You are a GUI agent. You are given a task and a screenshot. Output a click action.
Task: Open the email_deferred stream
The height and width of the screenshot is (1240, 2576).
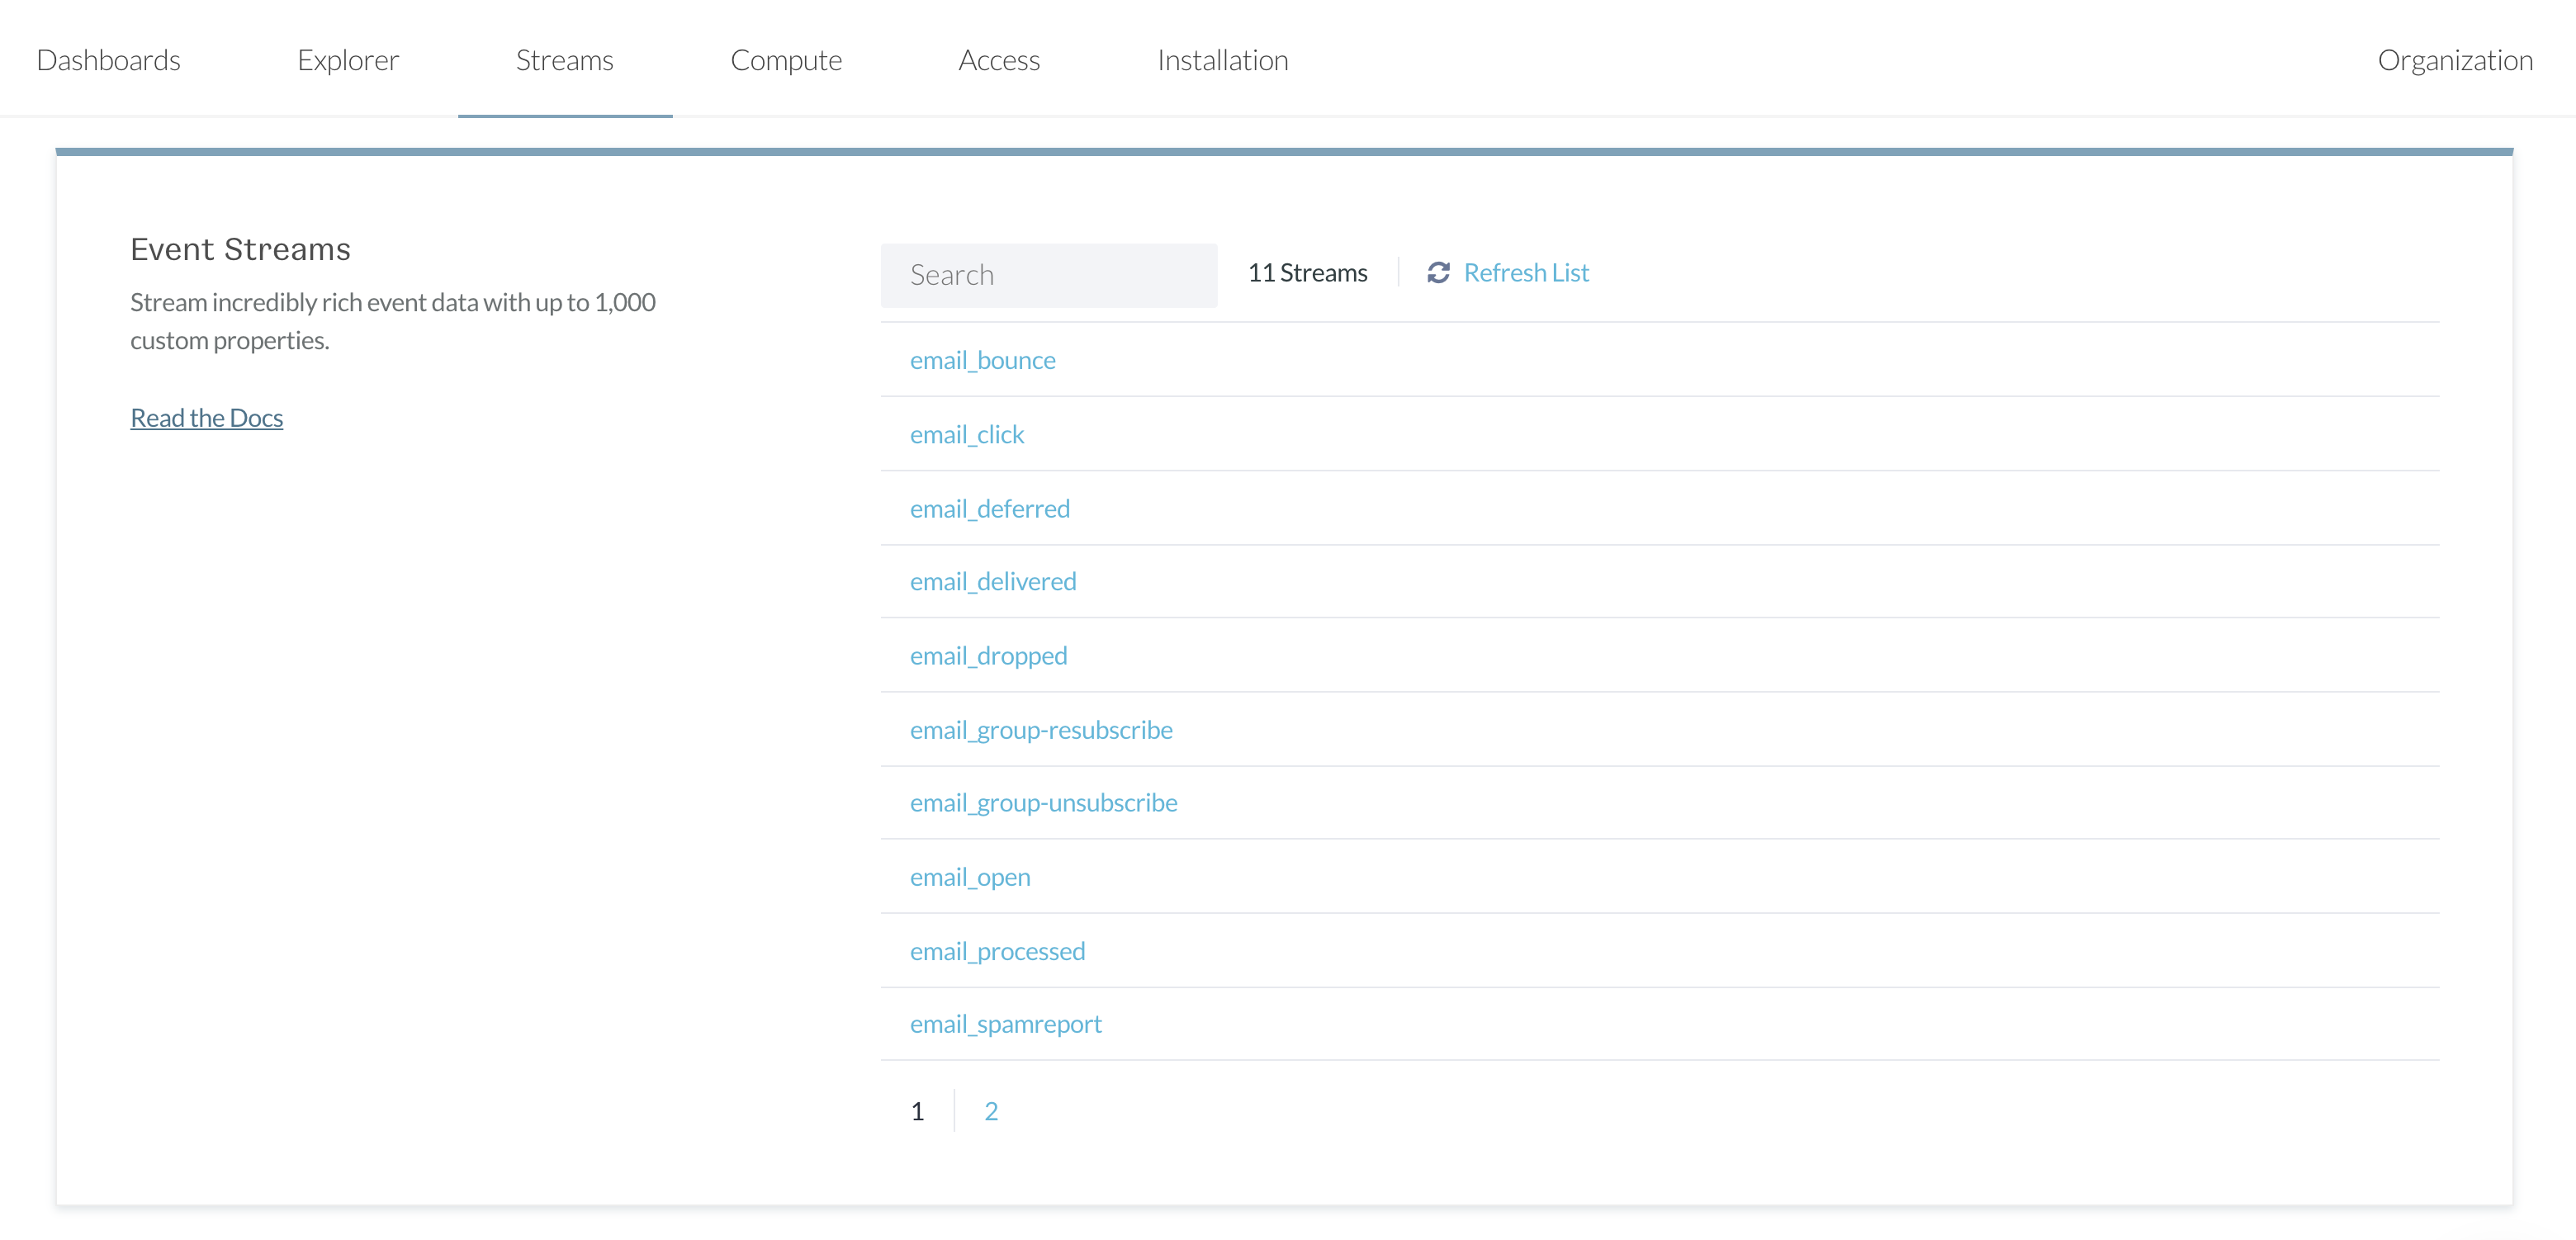989,509
